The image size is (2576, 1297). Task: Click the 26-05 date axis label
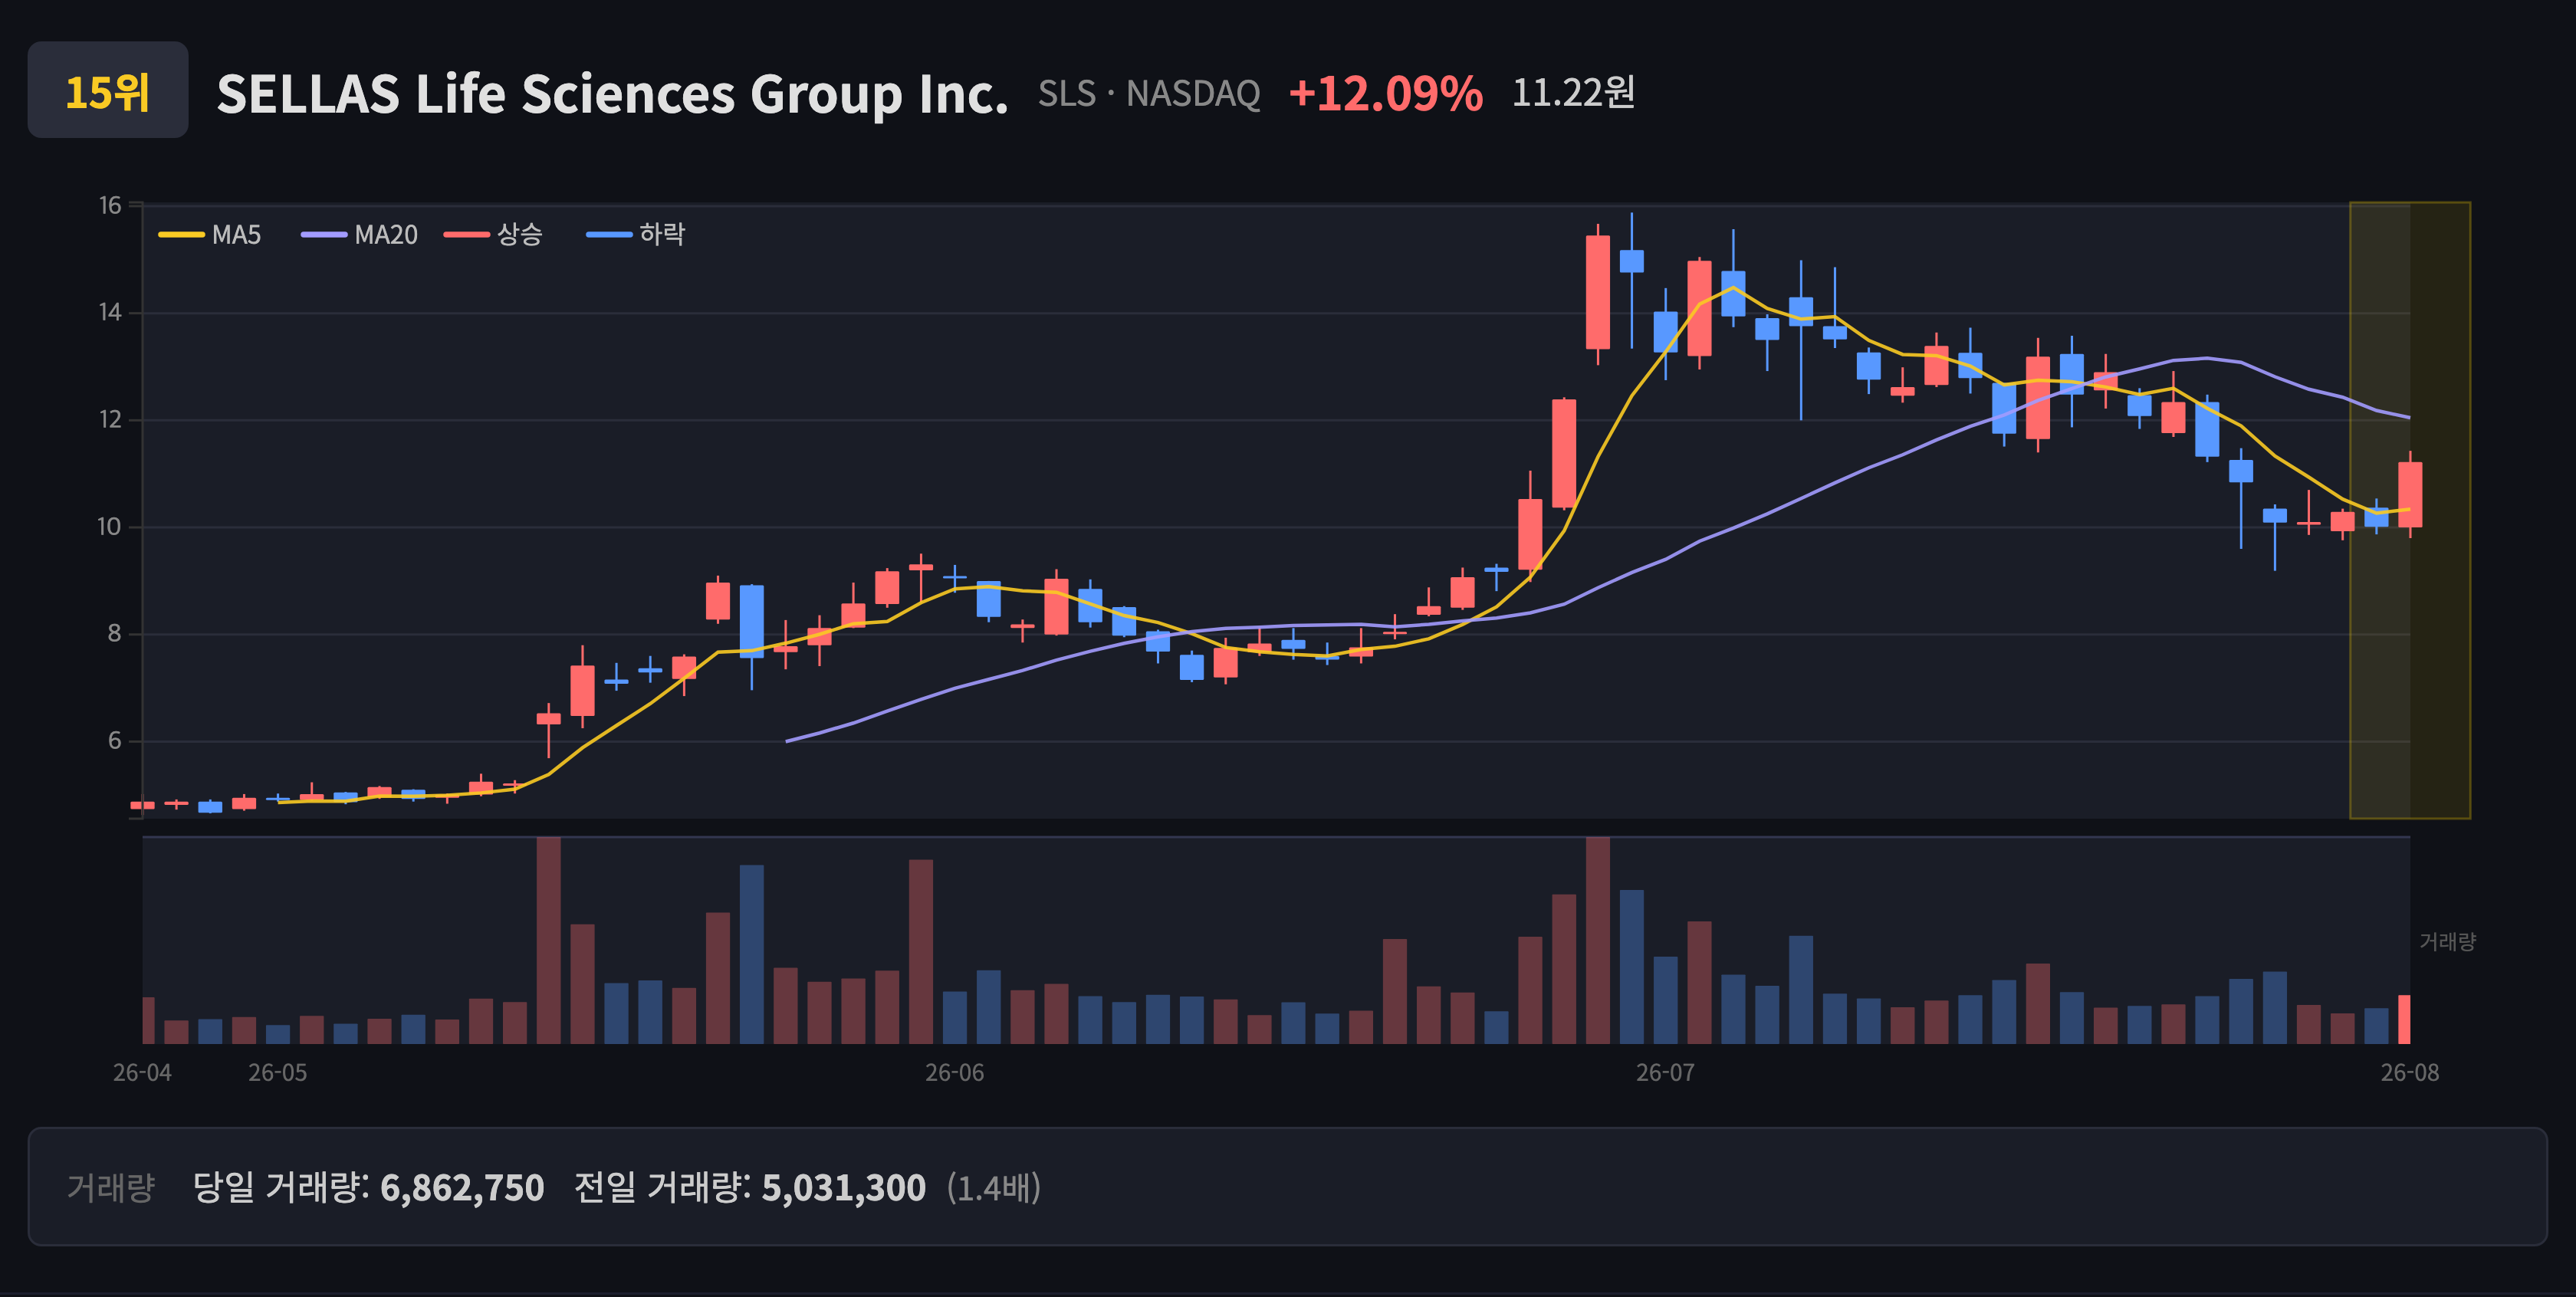pyautogui.click(x=278, y=1072)
